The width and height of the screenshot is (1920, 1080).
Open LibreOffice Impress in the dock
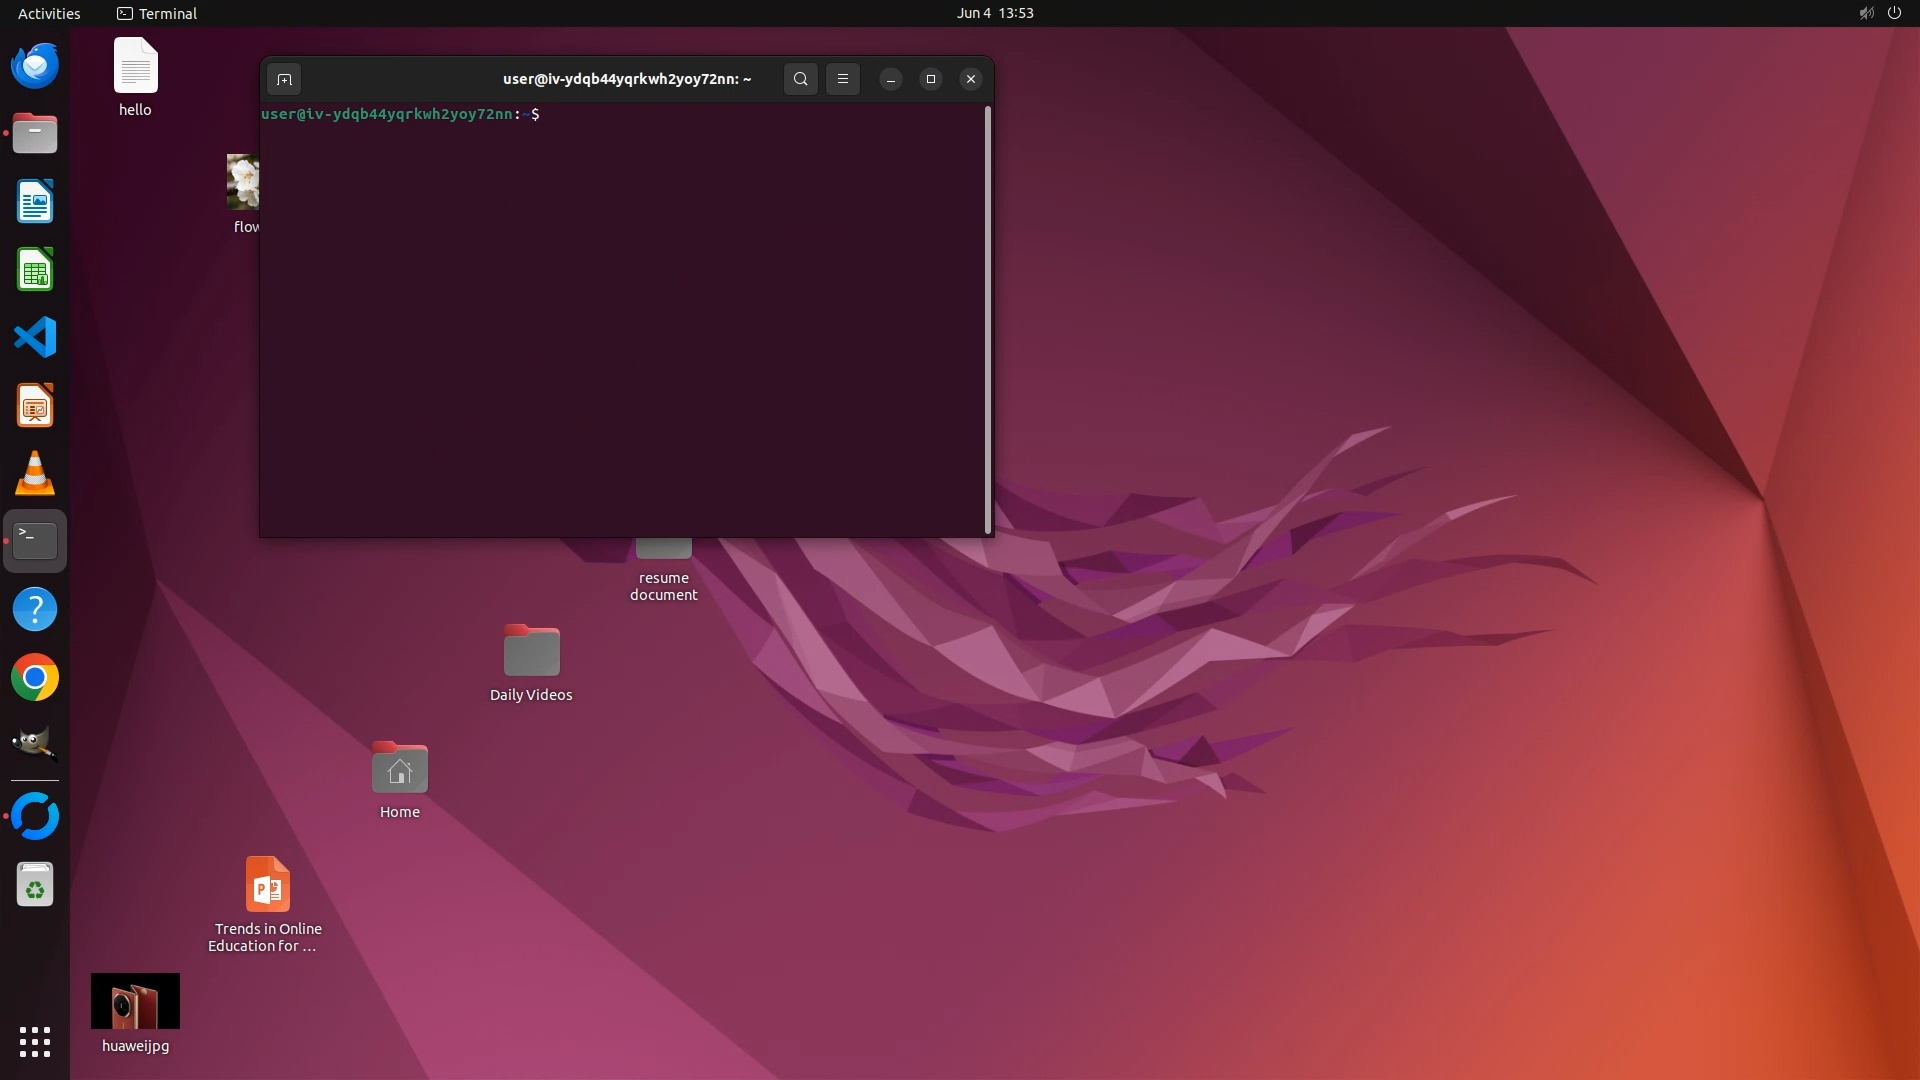(35, 406)
